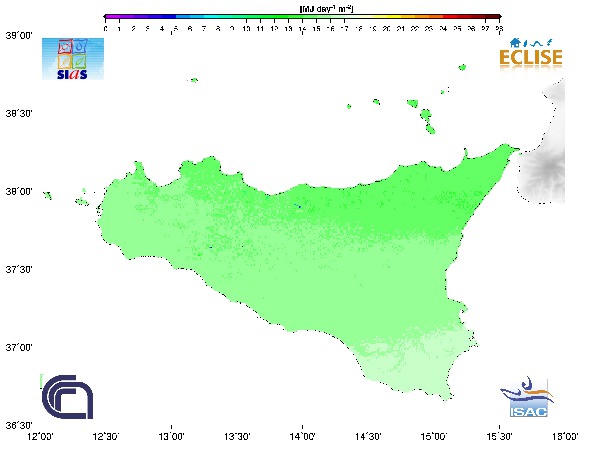Click the 12°00' longitude label
The image size is (600, 450).
[x=41, y=436]
